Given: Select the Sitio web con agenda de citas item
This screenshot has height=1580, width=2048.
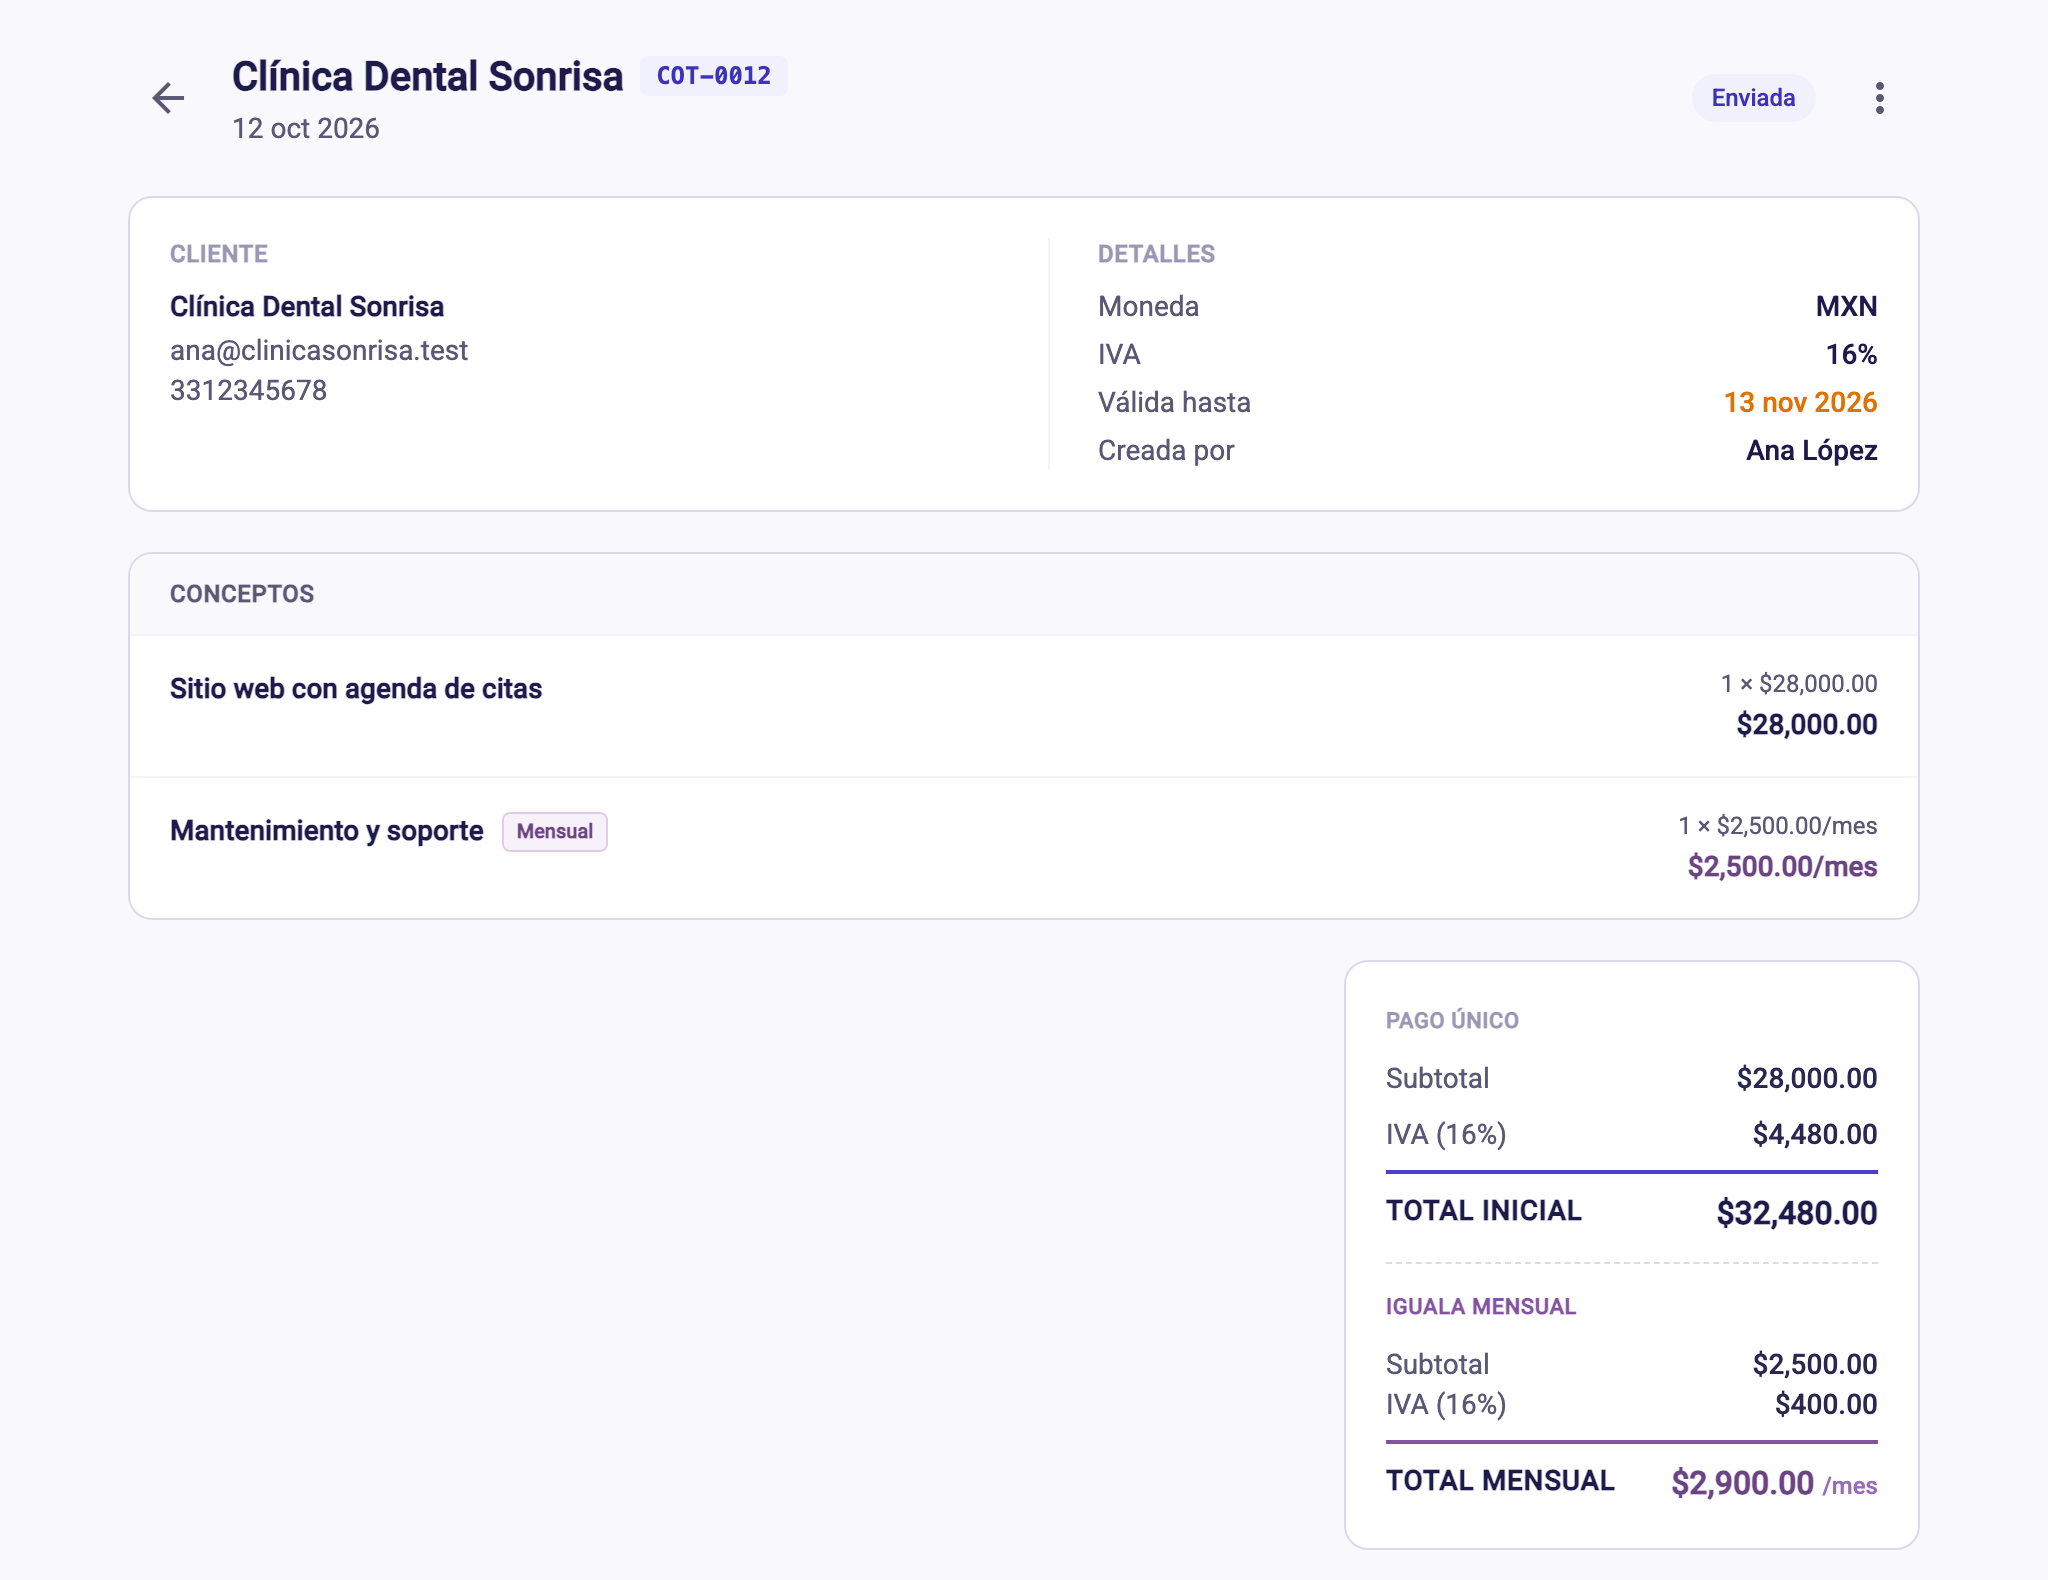Looking at the screenshot, I should [x=356, y=688].
